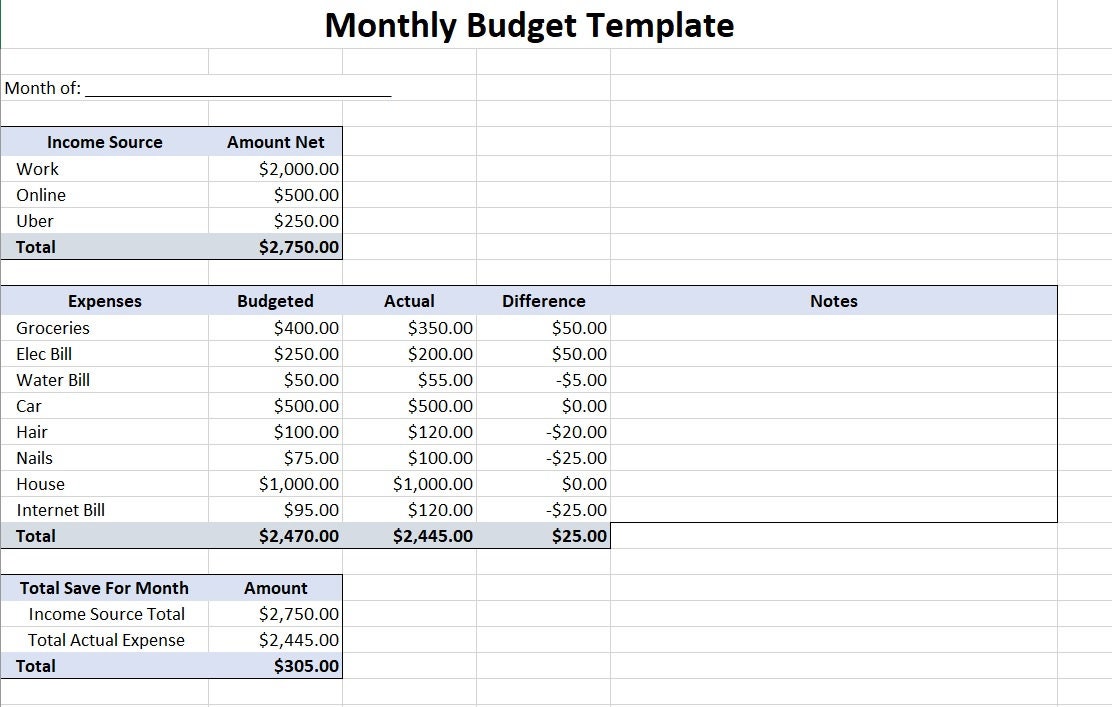Select the Notes column header

coord(833,301)
